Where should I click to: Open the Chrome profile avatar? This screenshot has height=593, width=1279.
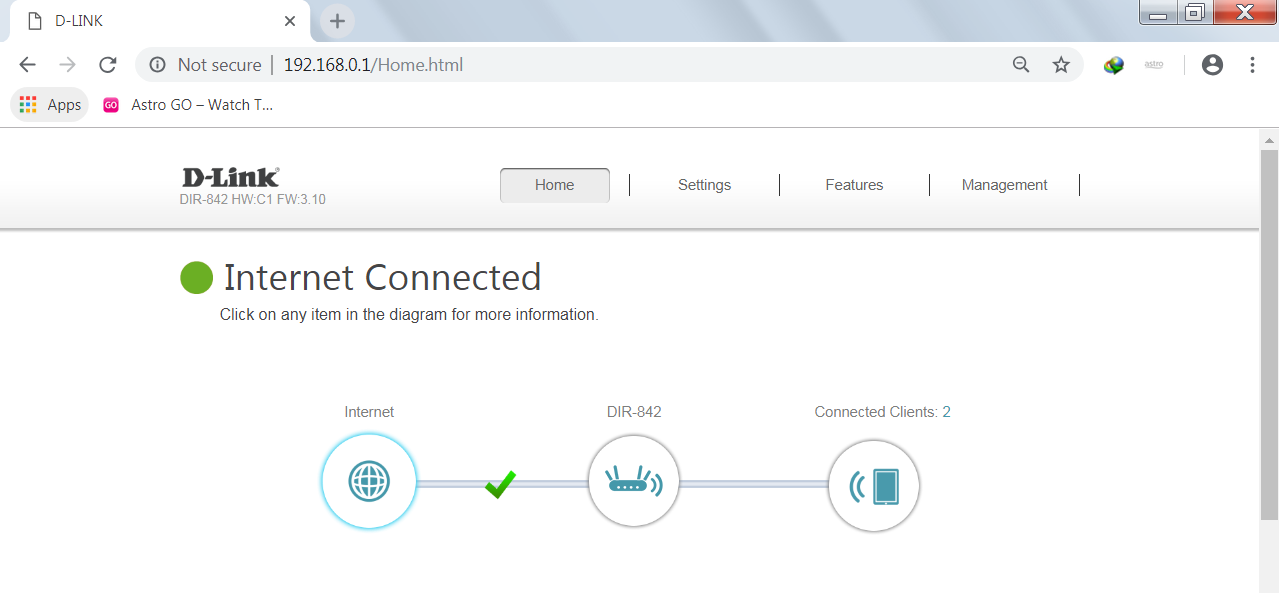[x=1212, y=65]
